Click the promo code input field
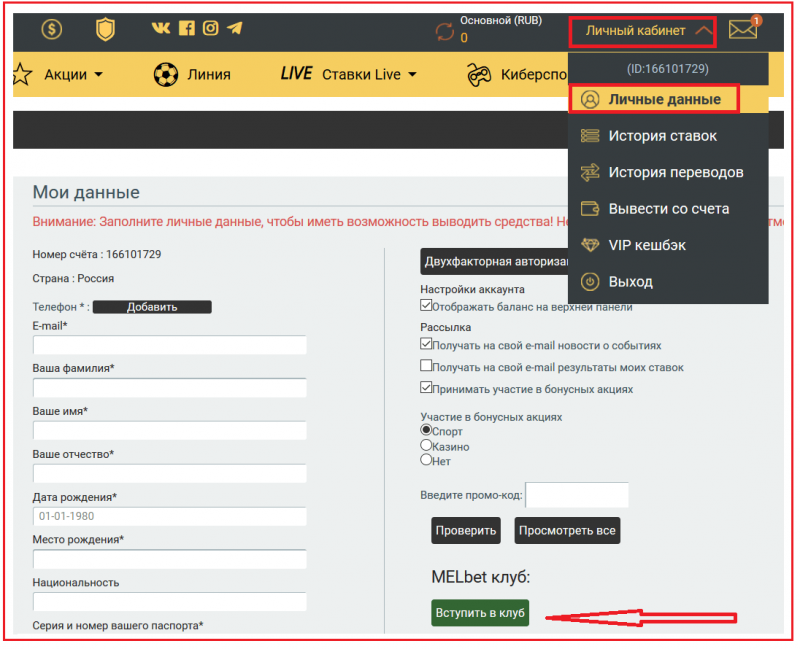800x649 pixels. pyautogui.click(x=577, y=495)
